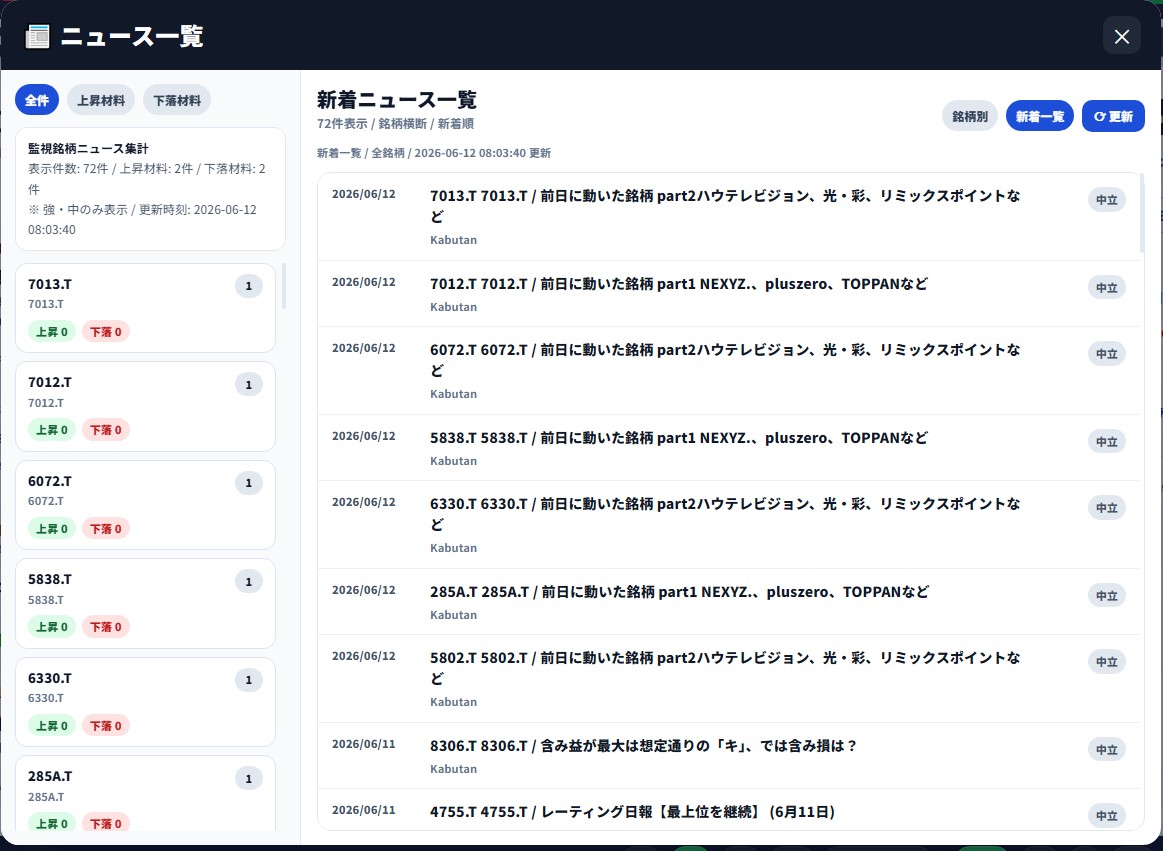Click 上昇 0 badge on 7013.T card
1163x851 pixels.
pyautogui.click(x=52, y=332)
